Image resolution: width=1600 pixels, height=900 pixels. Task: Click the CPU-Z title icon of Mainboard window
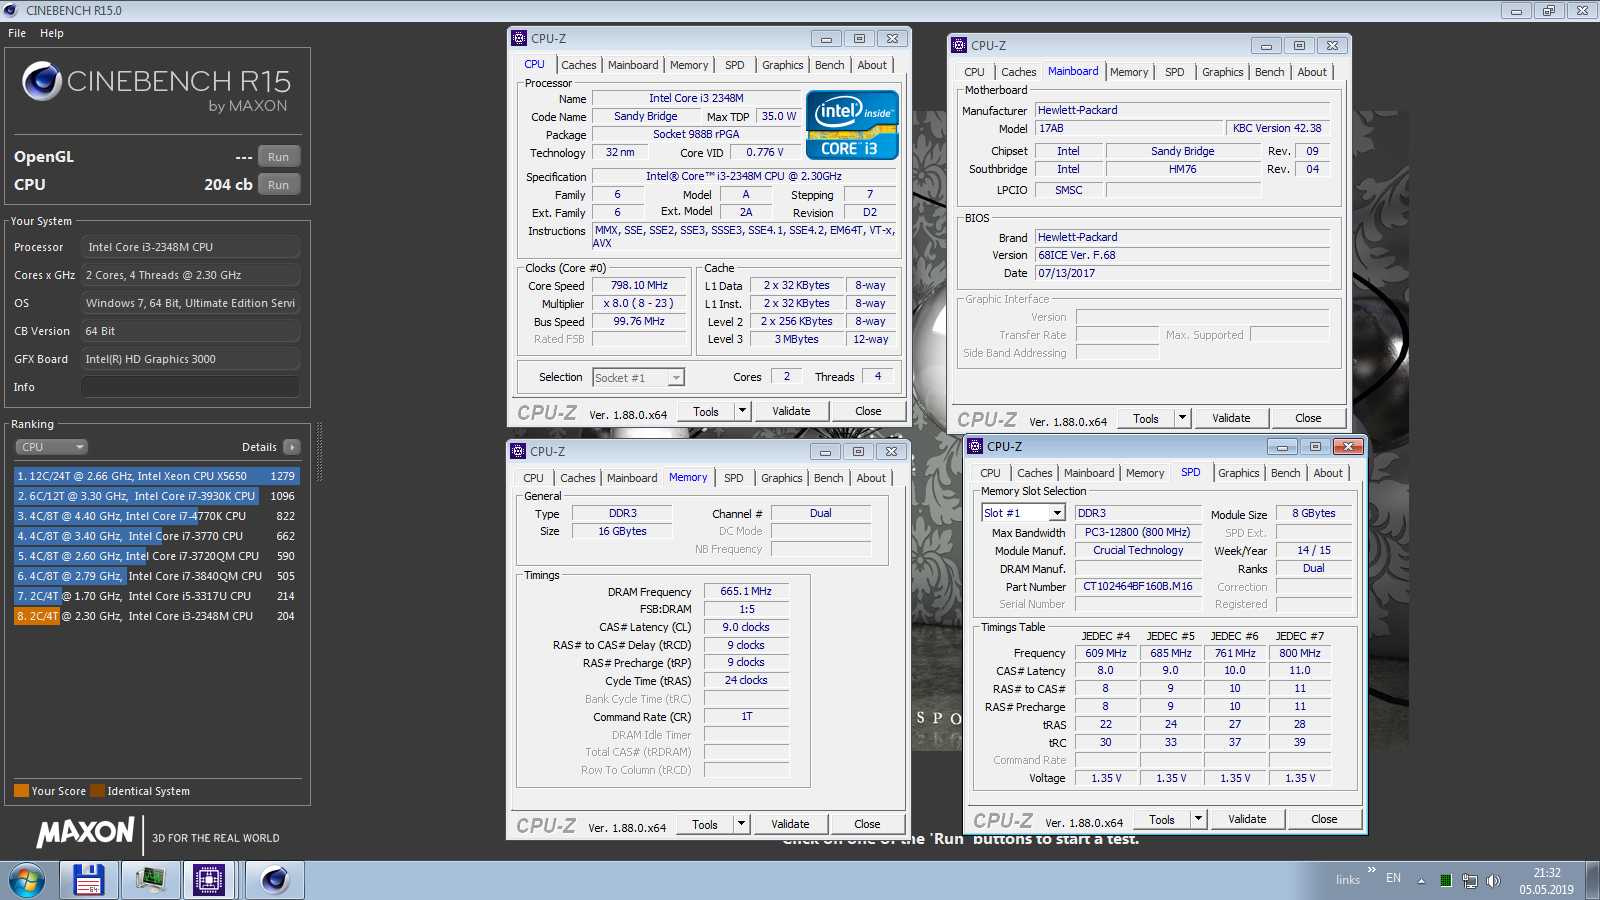pos(959,45)
